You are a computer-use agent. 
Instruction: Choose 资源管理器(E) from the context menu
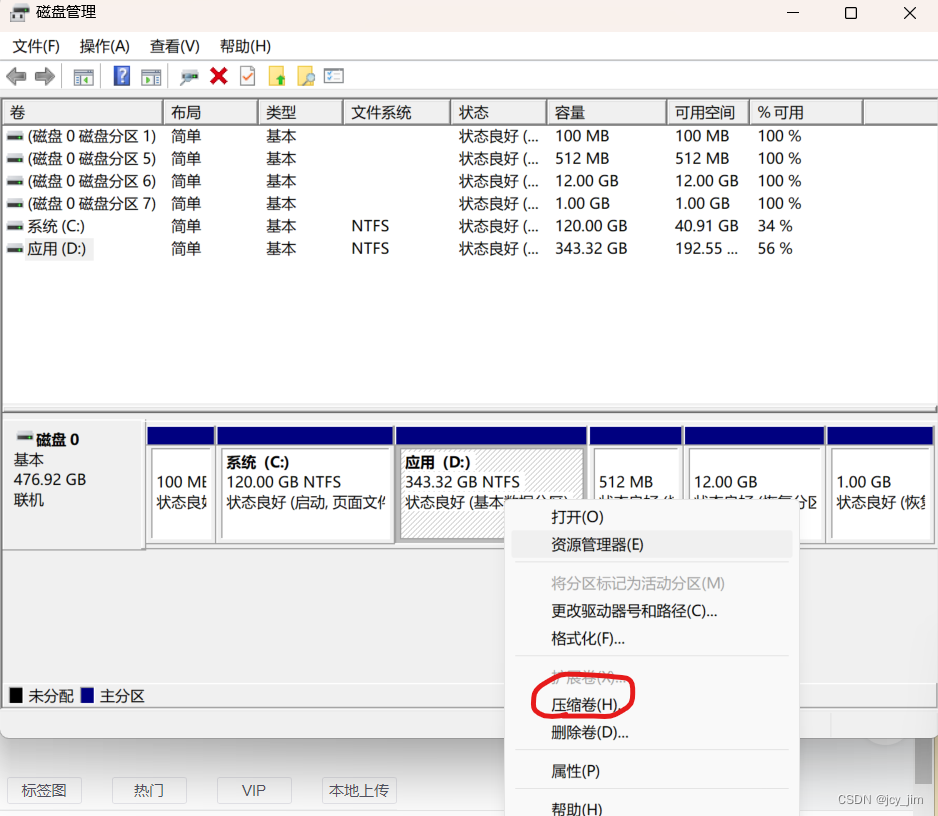click(652, 544)
